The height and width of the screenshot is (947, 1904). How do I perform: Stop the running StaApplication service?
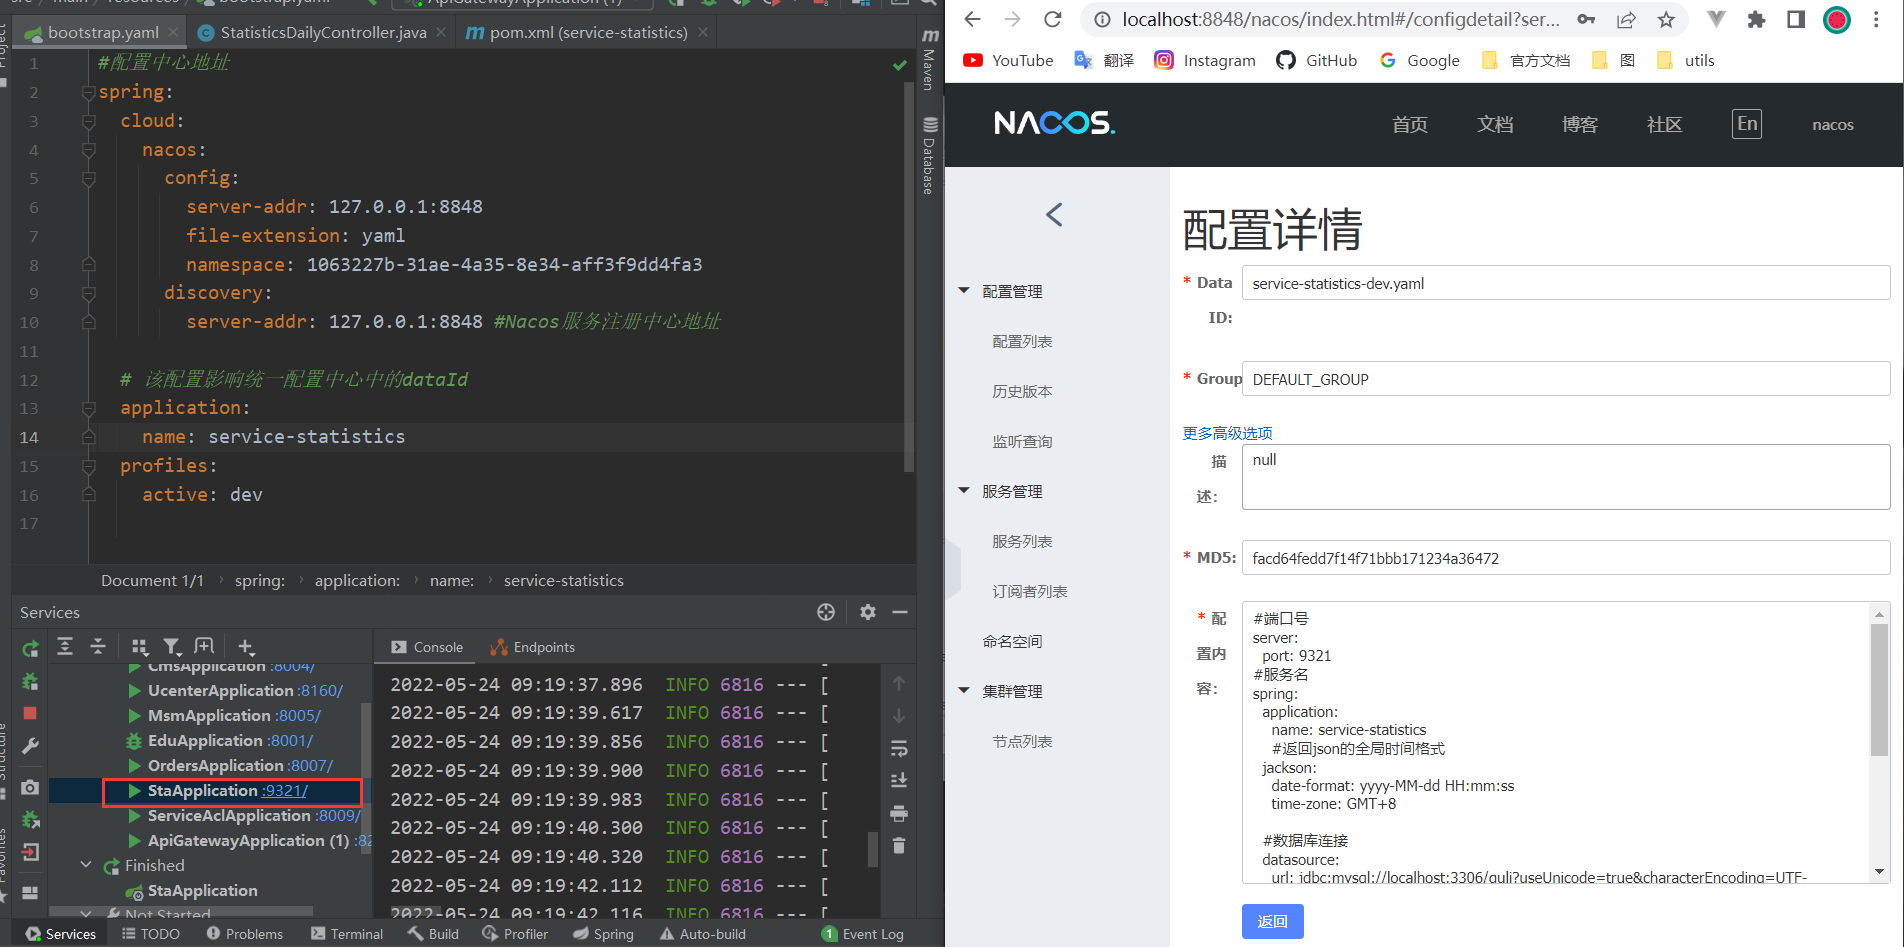[x=30, y=713]
